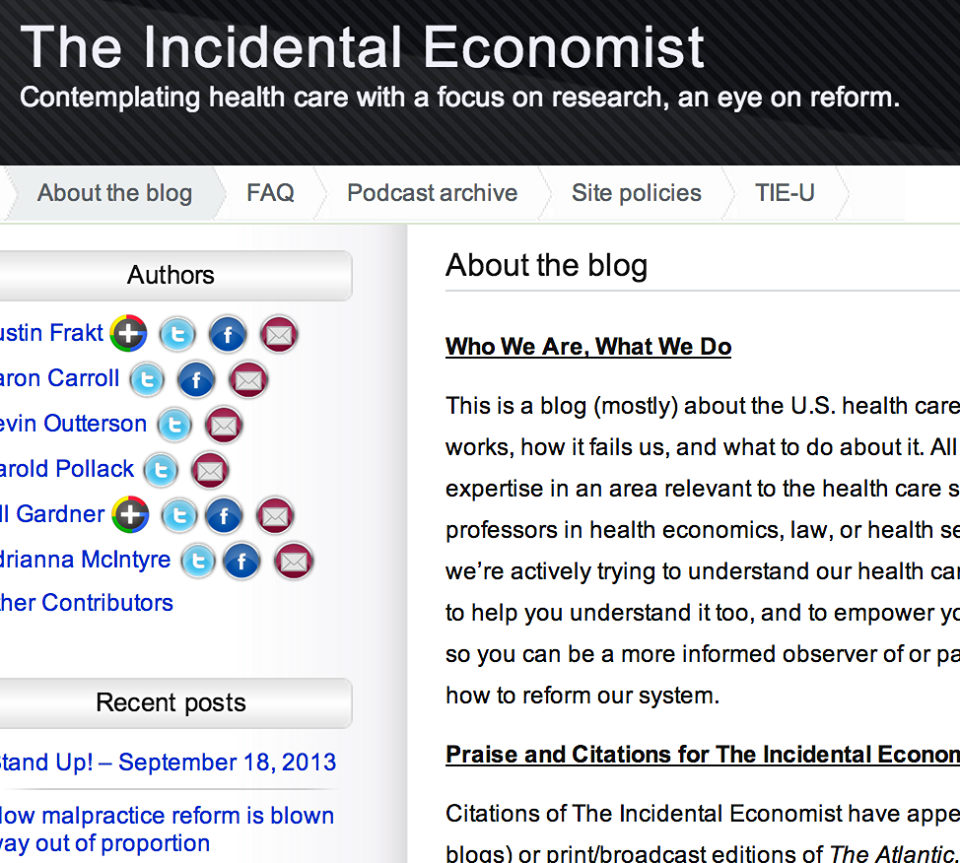The image size is (960, 863).
Task: Click Austin Frakt's Twitter icon
Action: (x=178, y=334)
